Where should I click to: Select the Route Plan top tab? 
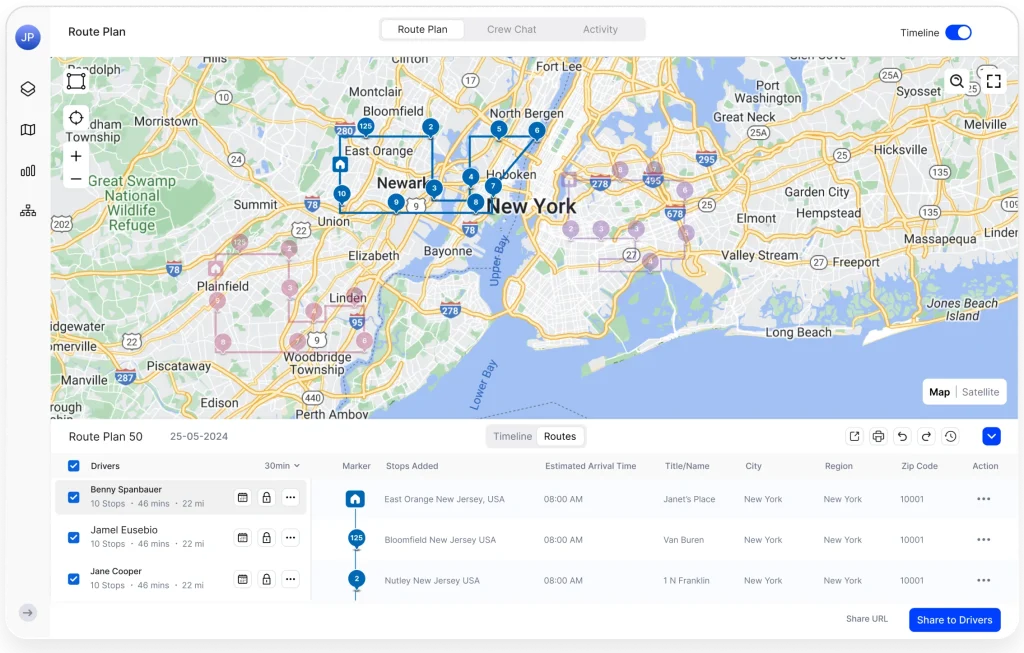(423, 29)
